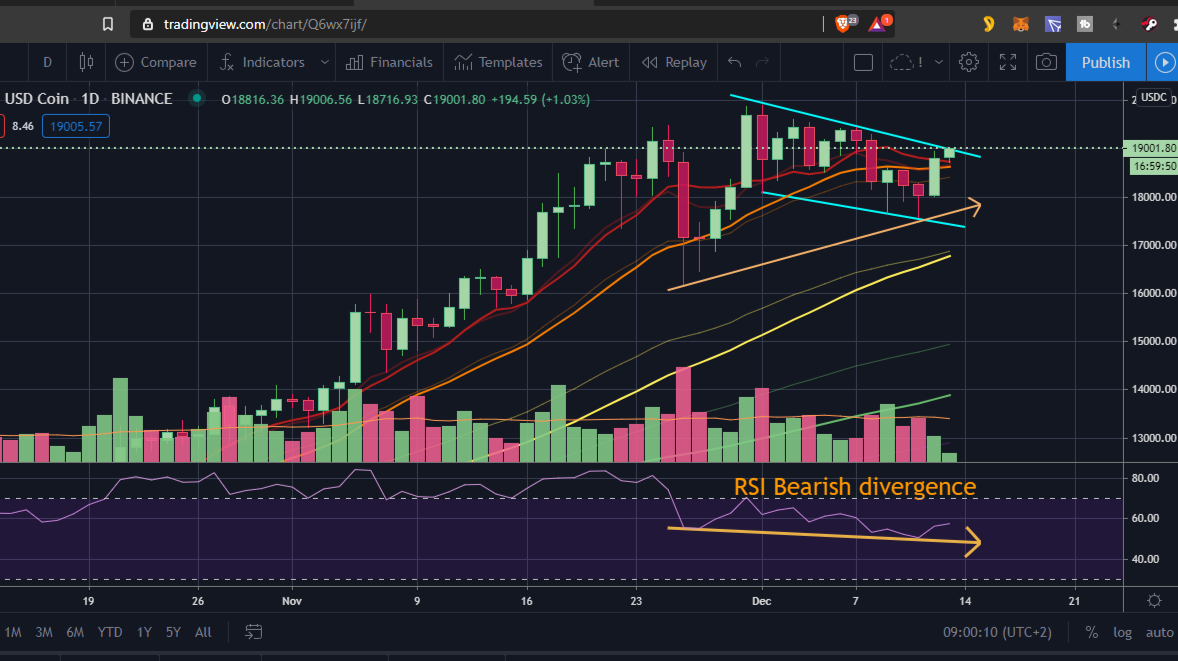Enter fullscreen mode
The image size is (1178, 661).
[1007, 62]
